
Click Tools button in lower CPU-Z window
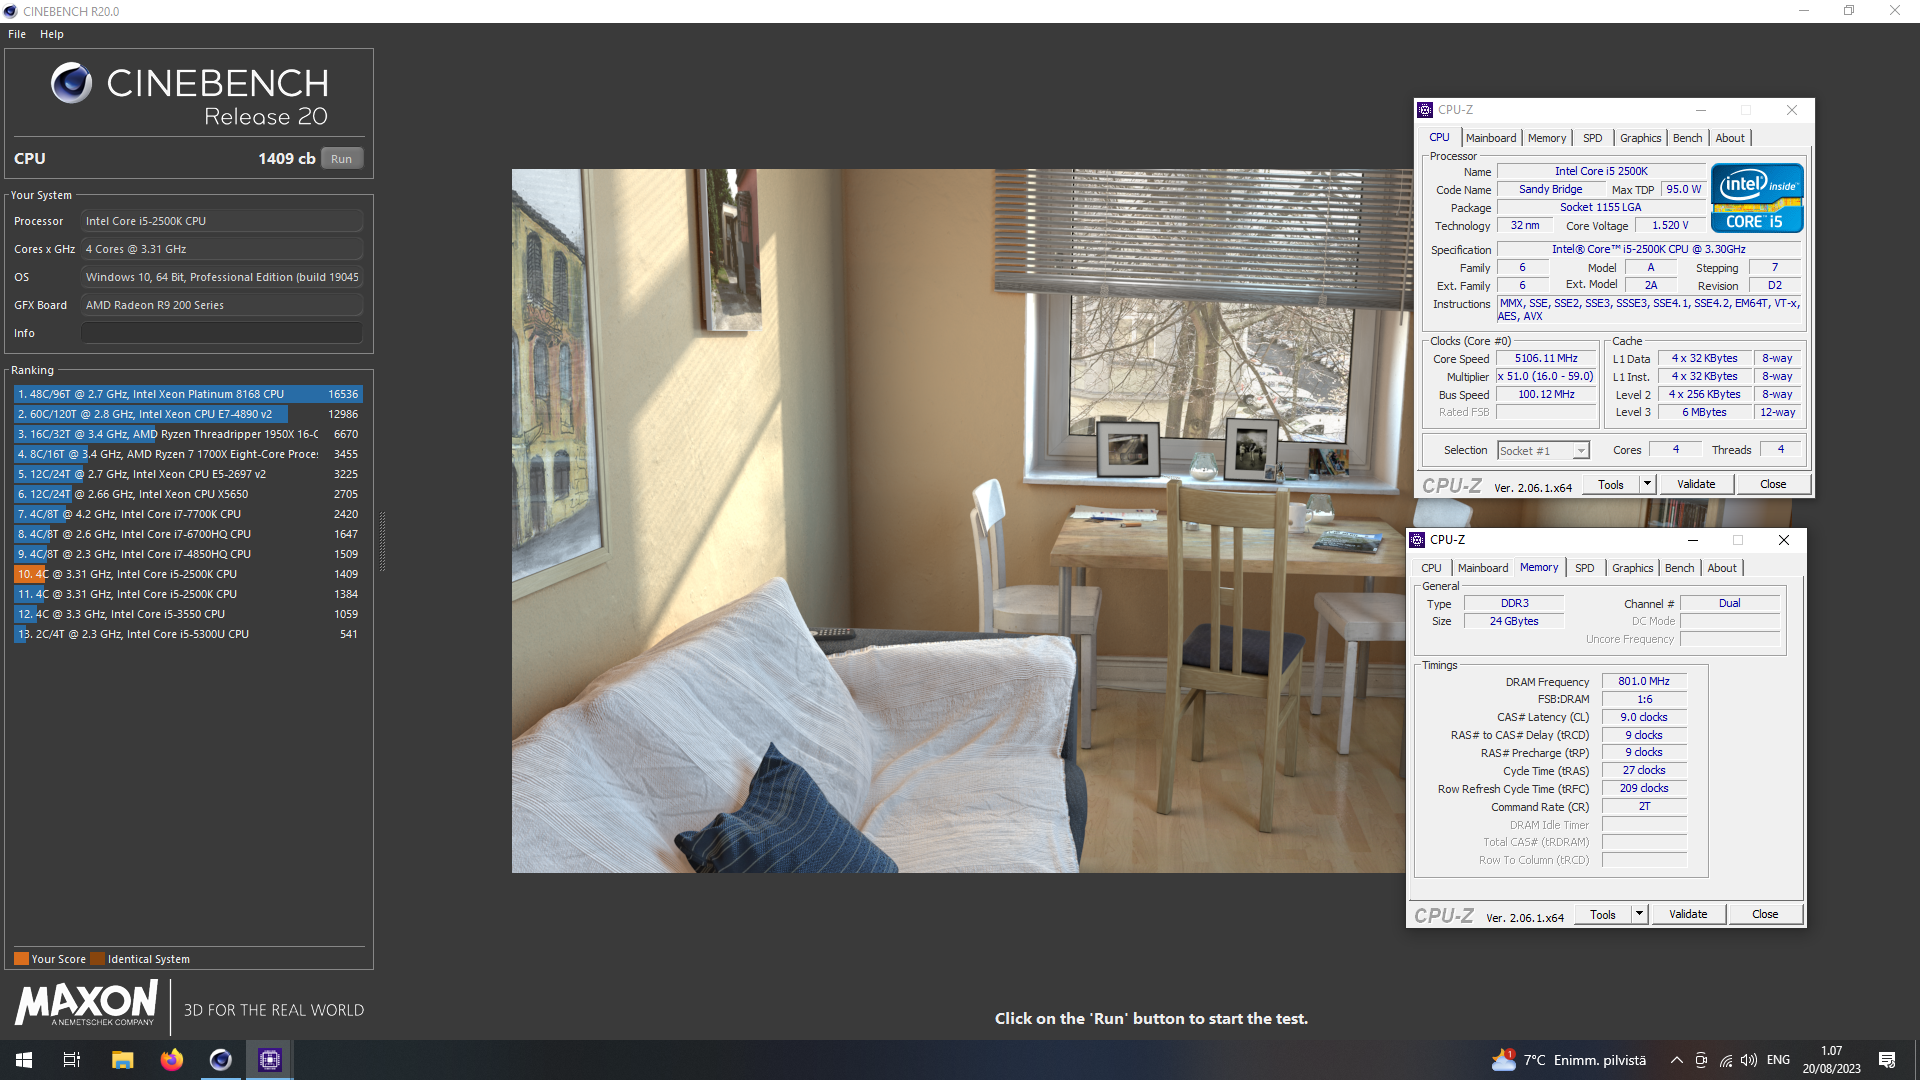(x=1602, y=914)
